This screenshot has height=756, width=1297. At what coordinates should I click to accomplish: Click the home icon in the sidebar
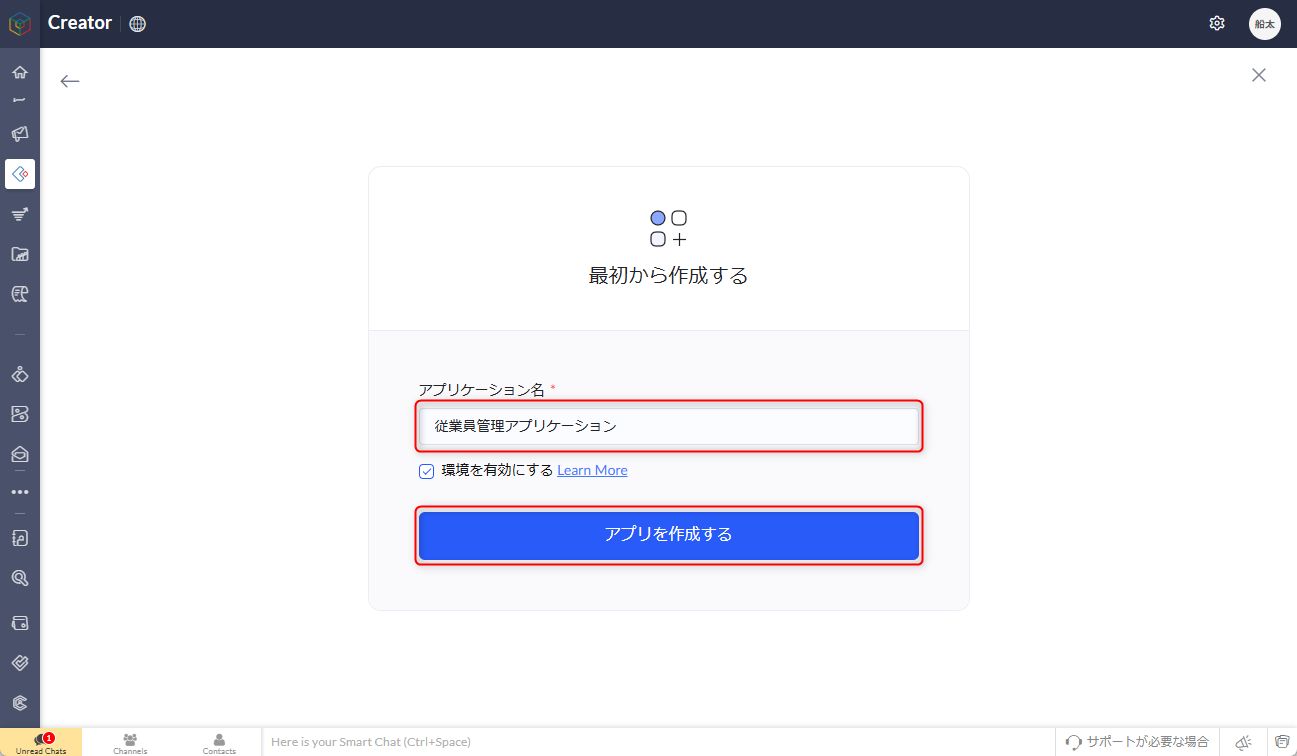coord(20,72)
